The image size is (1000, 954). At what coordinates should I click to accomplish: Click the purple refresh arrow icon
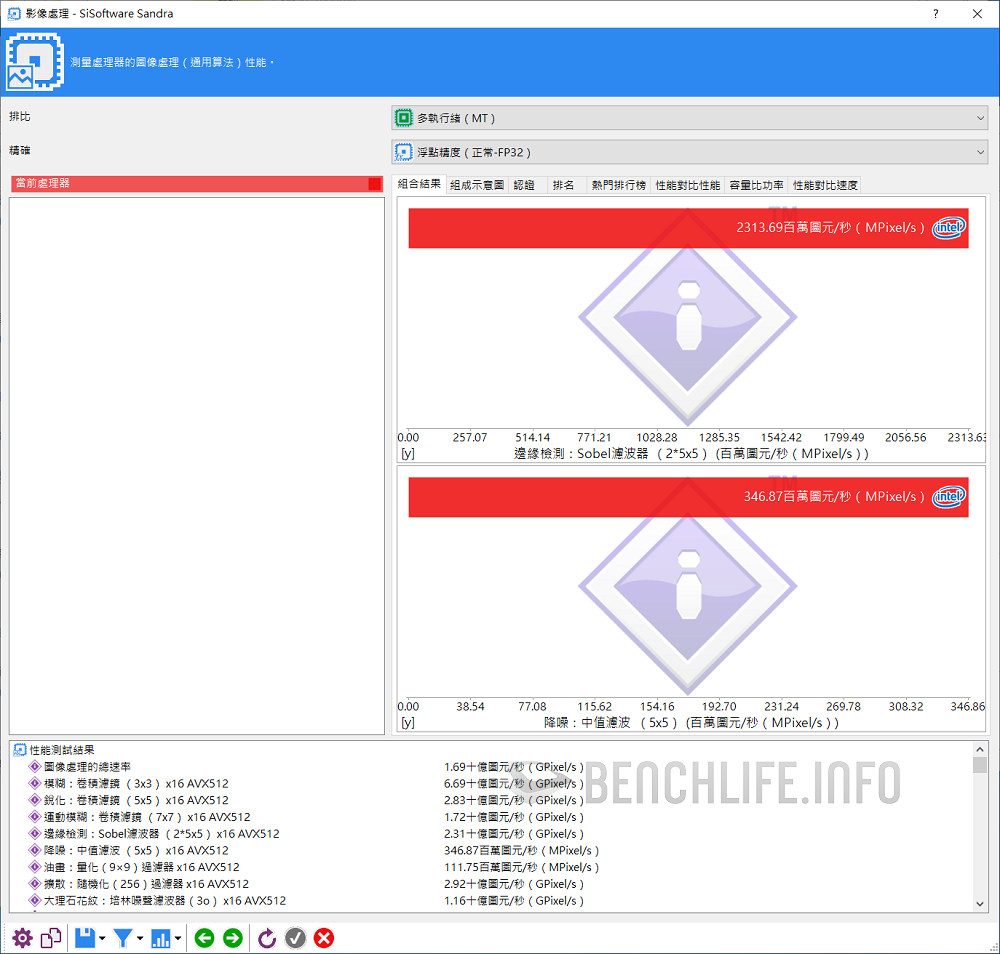coord(266,938)
